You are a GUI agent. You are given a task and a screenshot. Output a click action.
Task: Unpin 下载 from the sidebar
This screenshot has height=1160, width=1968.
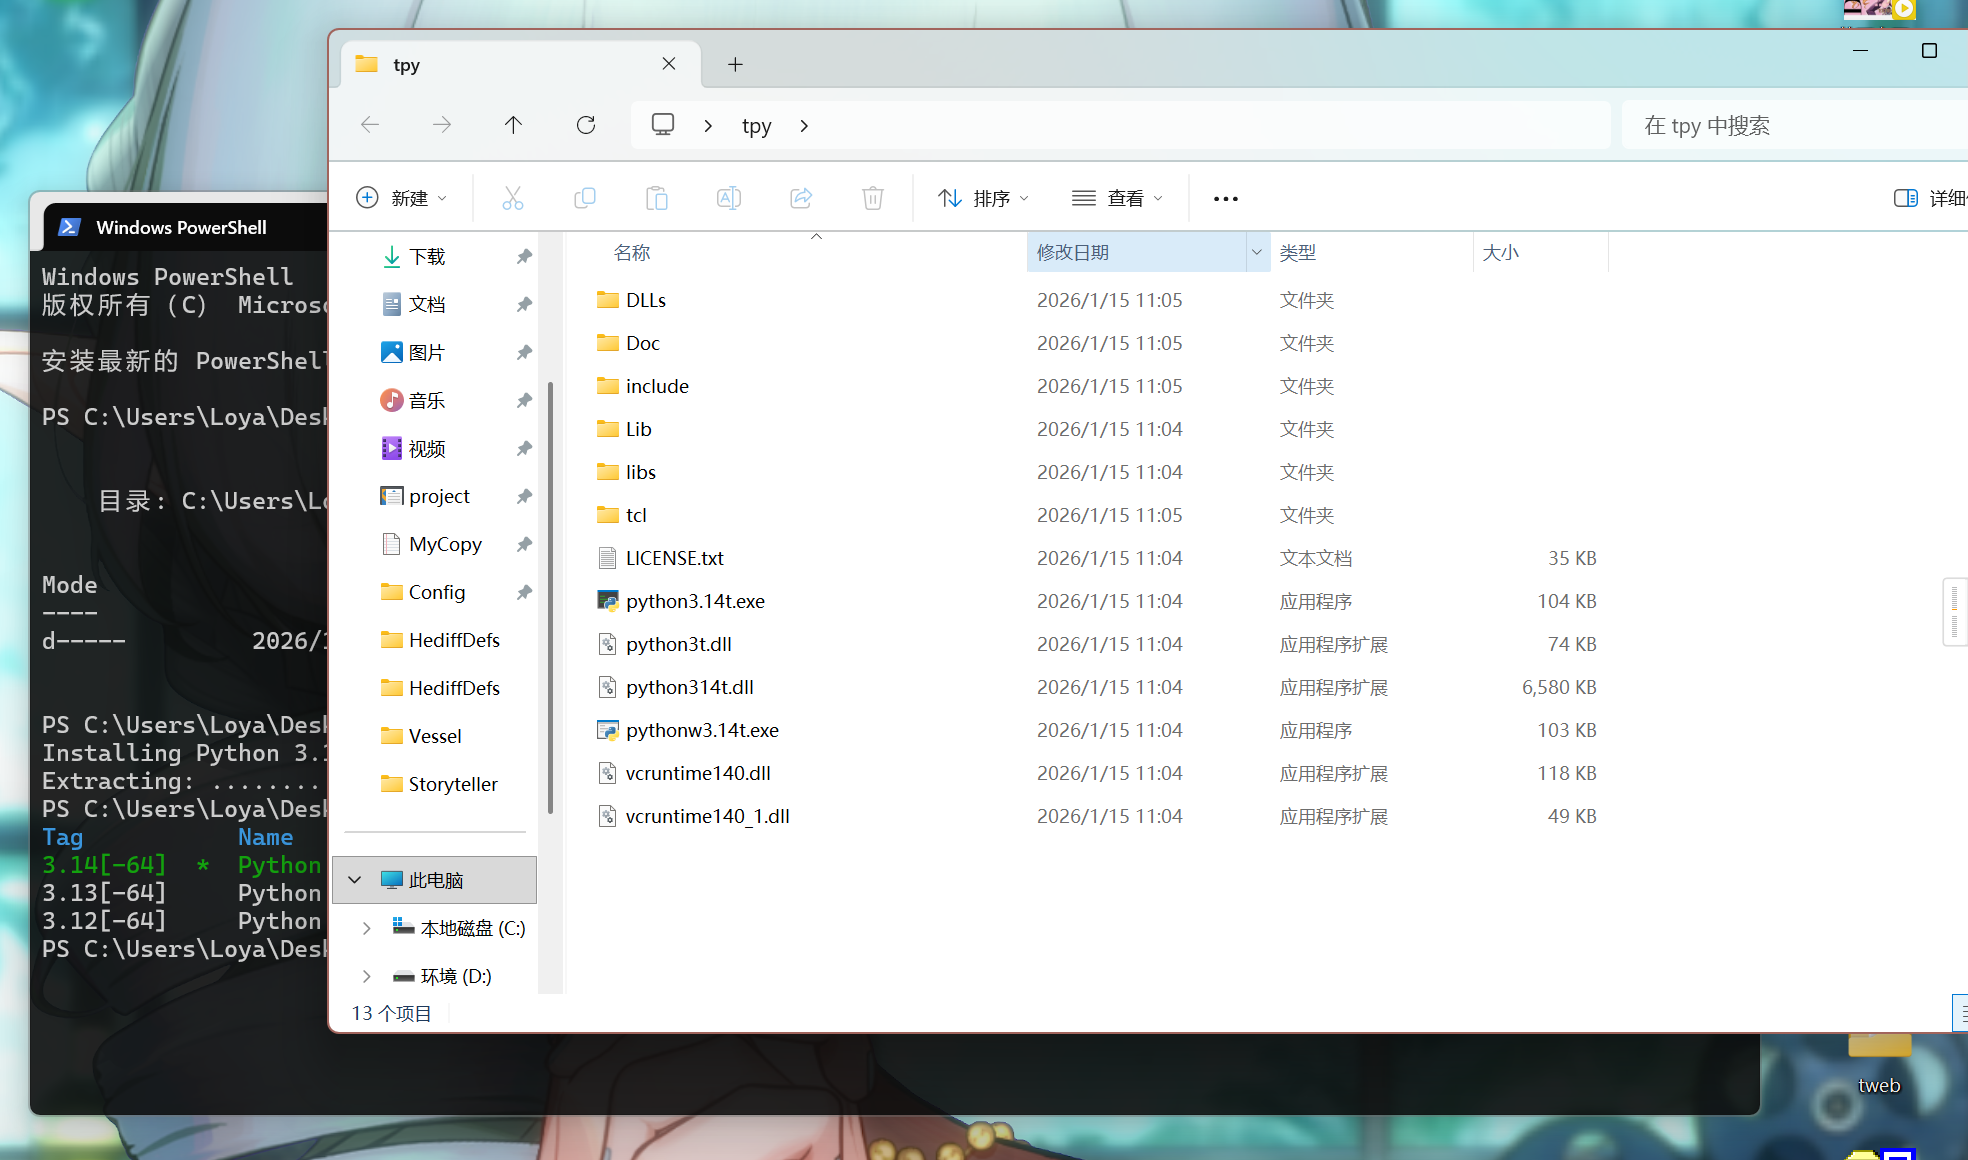pyautogui.click(x=524, y=256)
